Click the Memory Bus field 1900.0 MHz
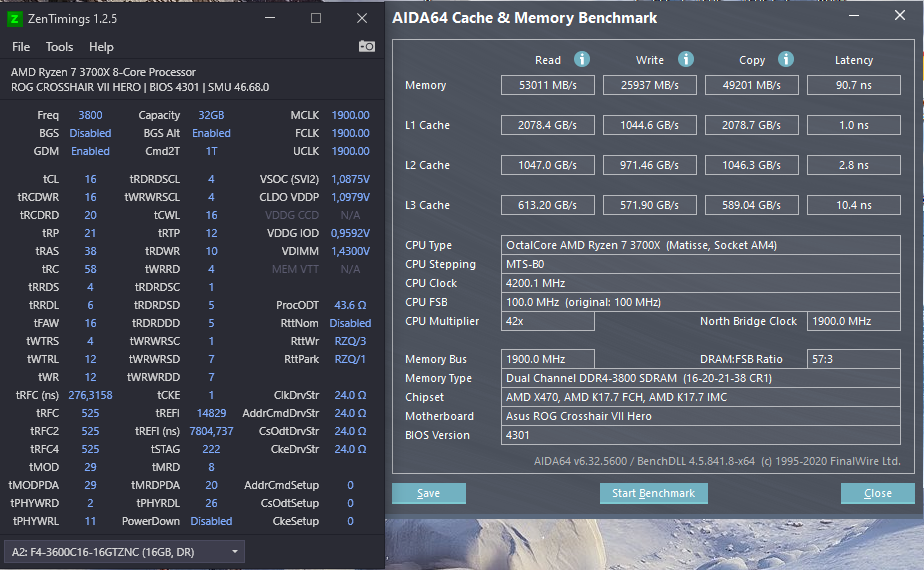 point(547,359)
